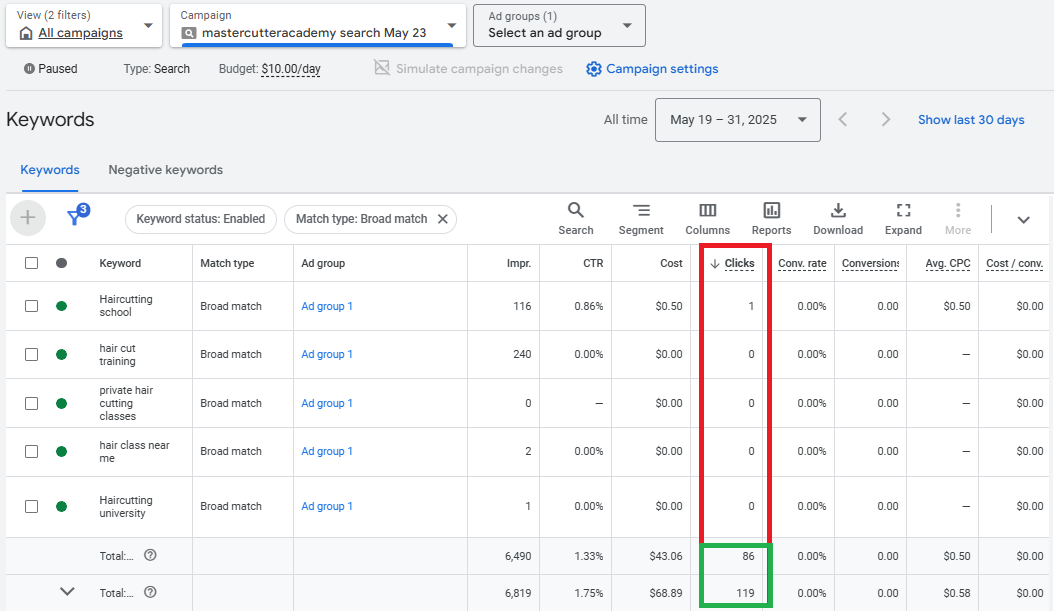Open Ad group 1 link for Haircutting university
This screenshot has width=1054, height=611.
tap(327, 506)
